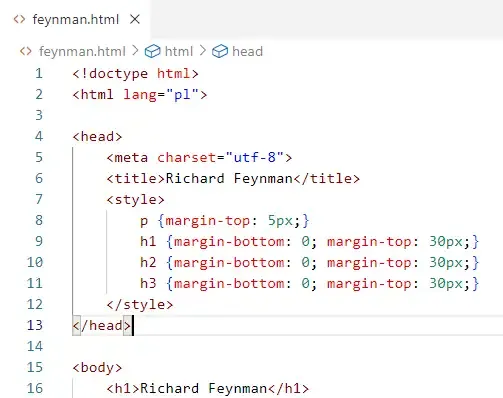
Task: Click the h1 margin CSS rule
Action: pyautogui.click(x=309, y=242)
